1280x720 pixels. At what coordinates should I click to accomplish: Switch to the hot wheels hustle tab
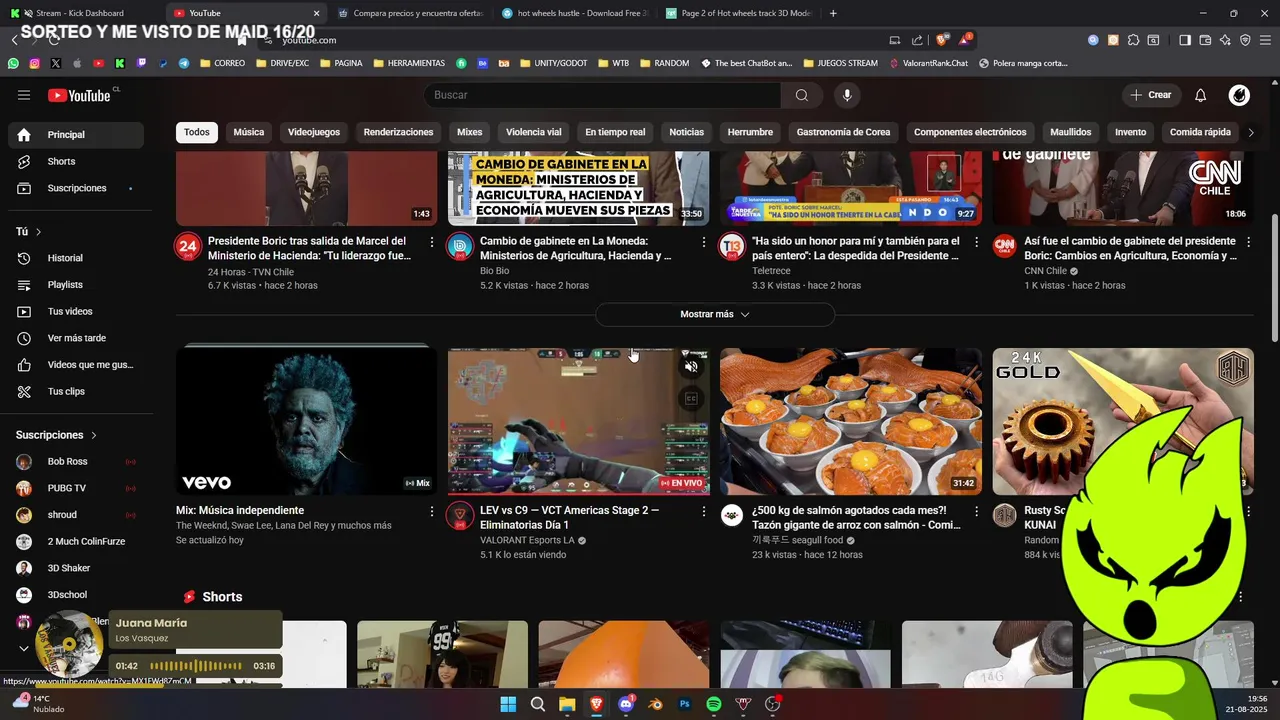click(574, 13)
